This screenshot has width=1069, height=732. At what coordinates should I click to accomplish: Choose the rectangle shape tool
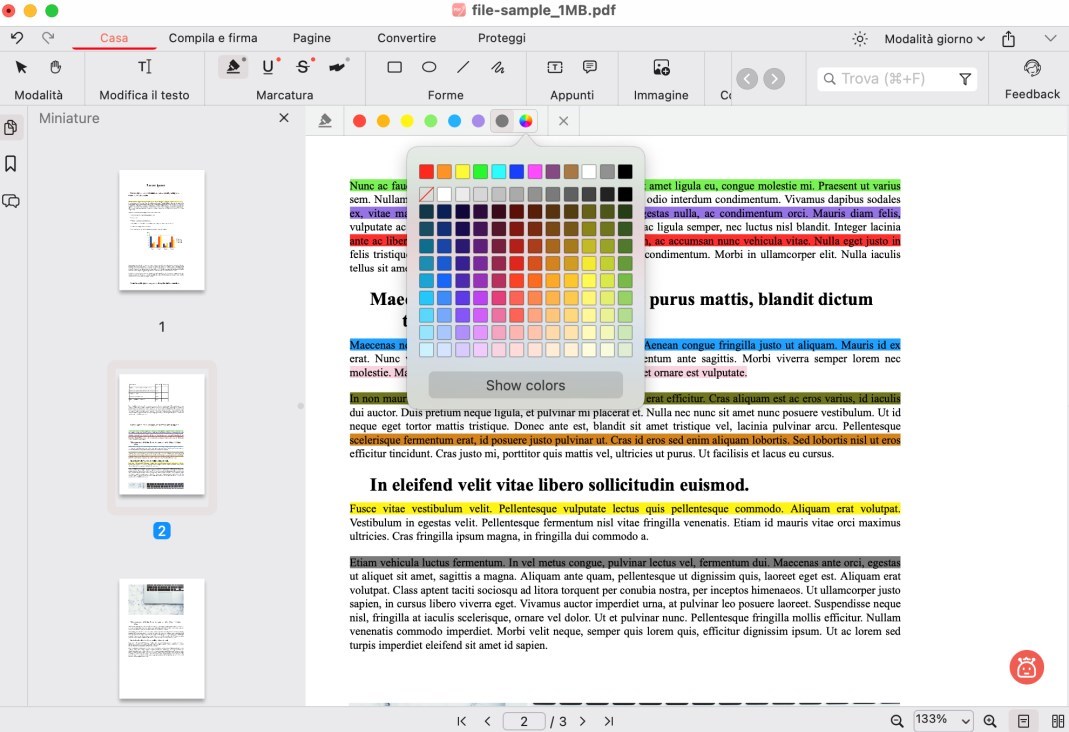(395, 67)
